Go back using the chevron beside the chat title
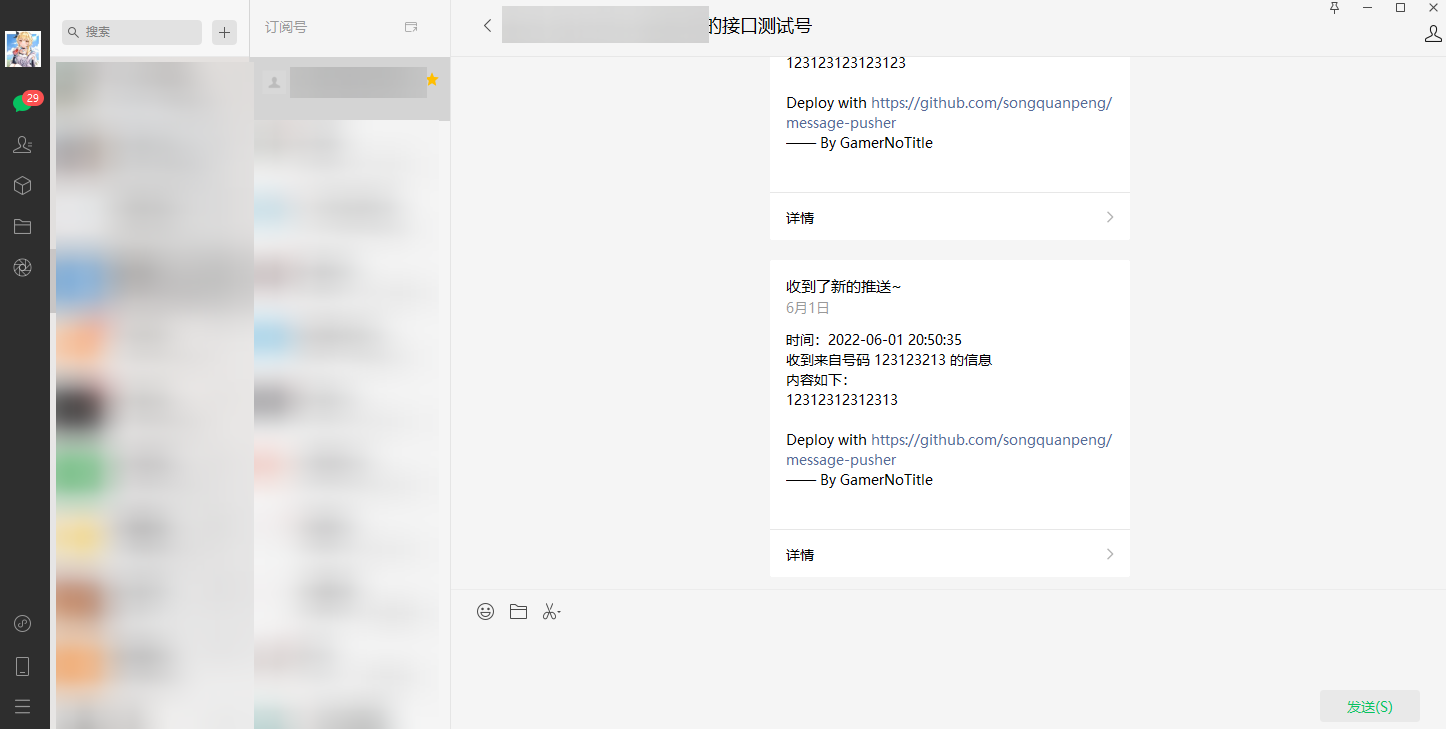Image resolution: width=1446 pixels, height=729 pixels. pos(487,26)
